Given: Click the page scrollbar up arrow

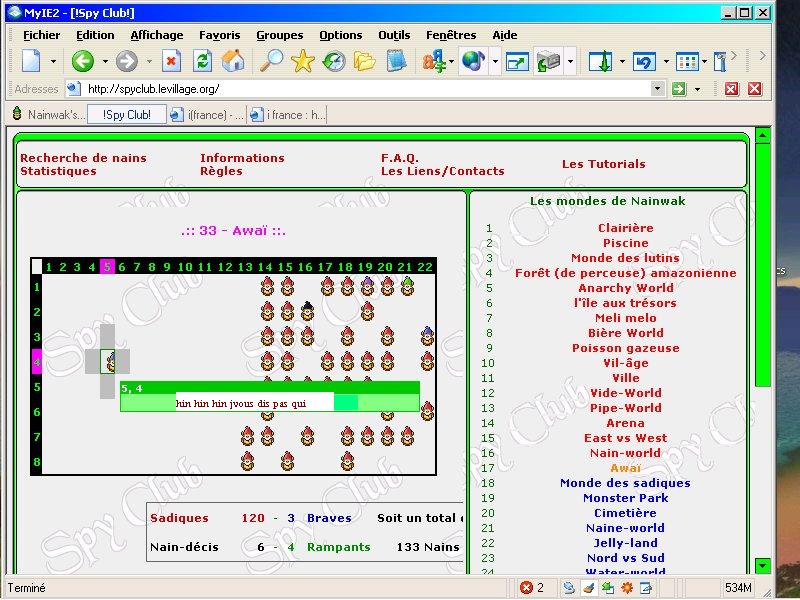Looking at the screenshot, I should pos(762,135).
